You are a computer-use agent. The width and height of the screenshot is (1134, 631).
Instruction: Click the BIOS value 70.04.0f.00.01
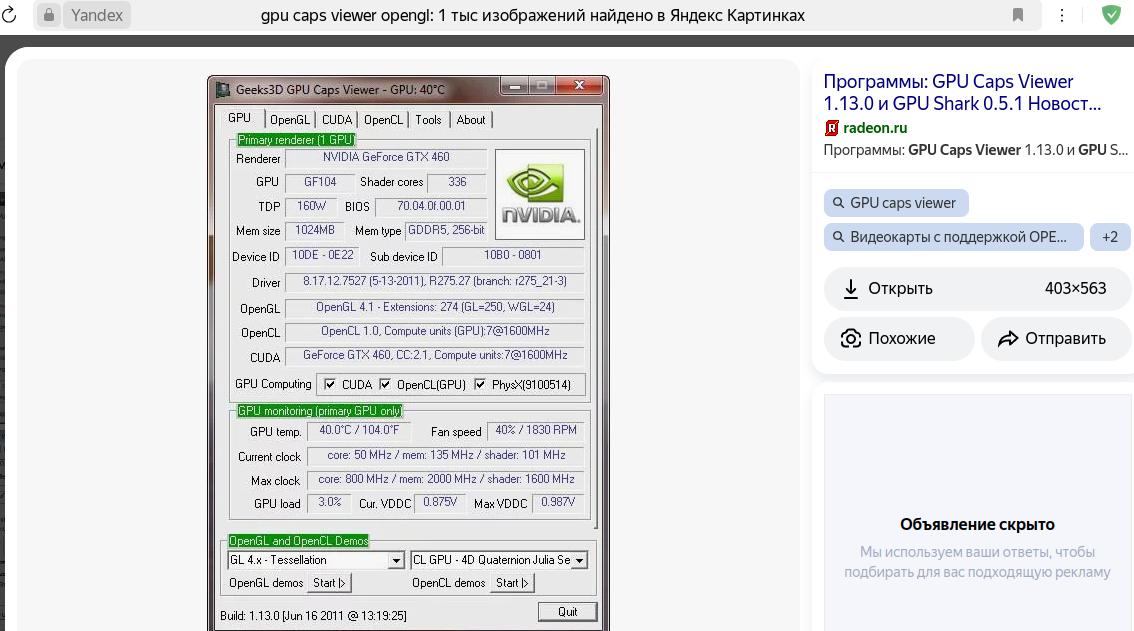431,207
